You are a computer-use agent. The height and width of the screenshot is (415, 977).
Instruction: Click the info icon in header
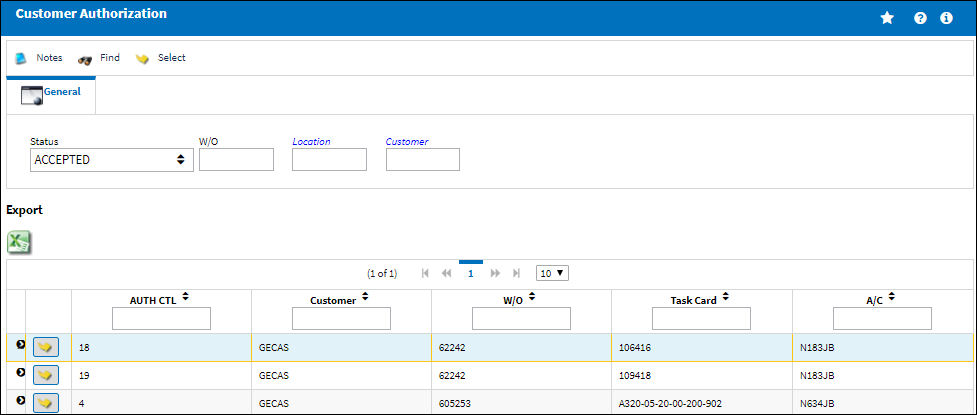point(946,18)
